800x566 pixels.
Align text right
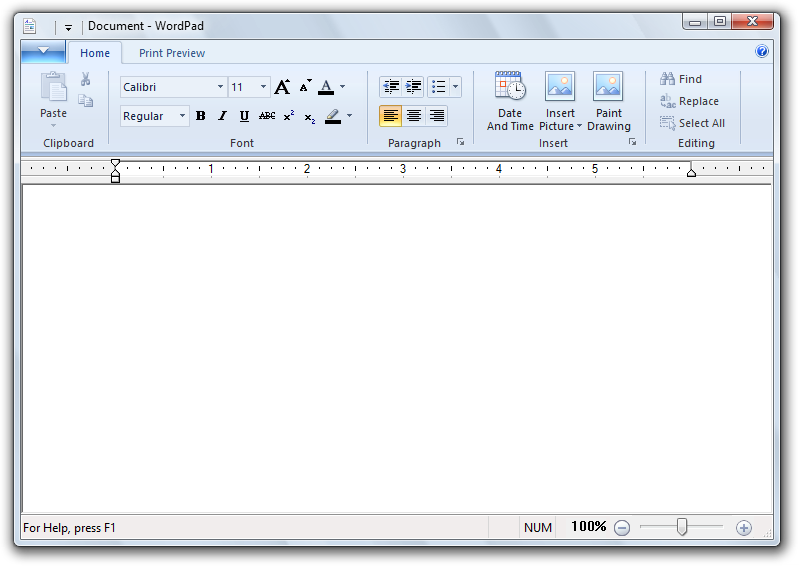click(437, 116)
